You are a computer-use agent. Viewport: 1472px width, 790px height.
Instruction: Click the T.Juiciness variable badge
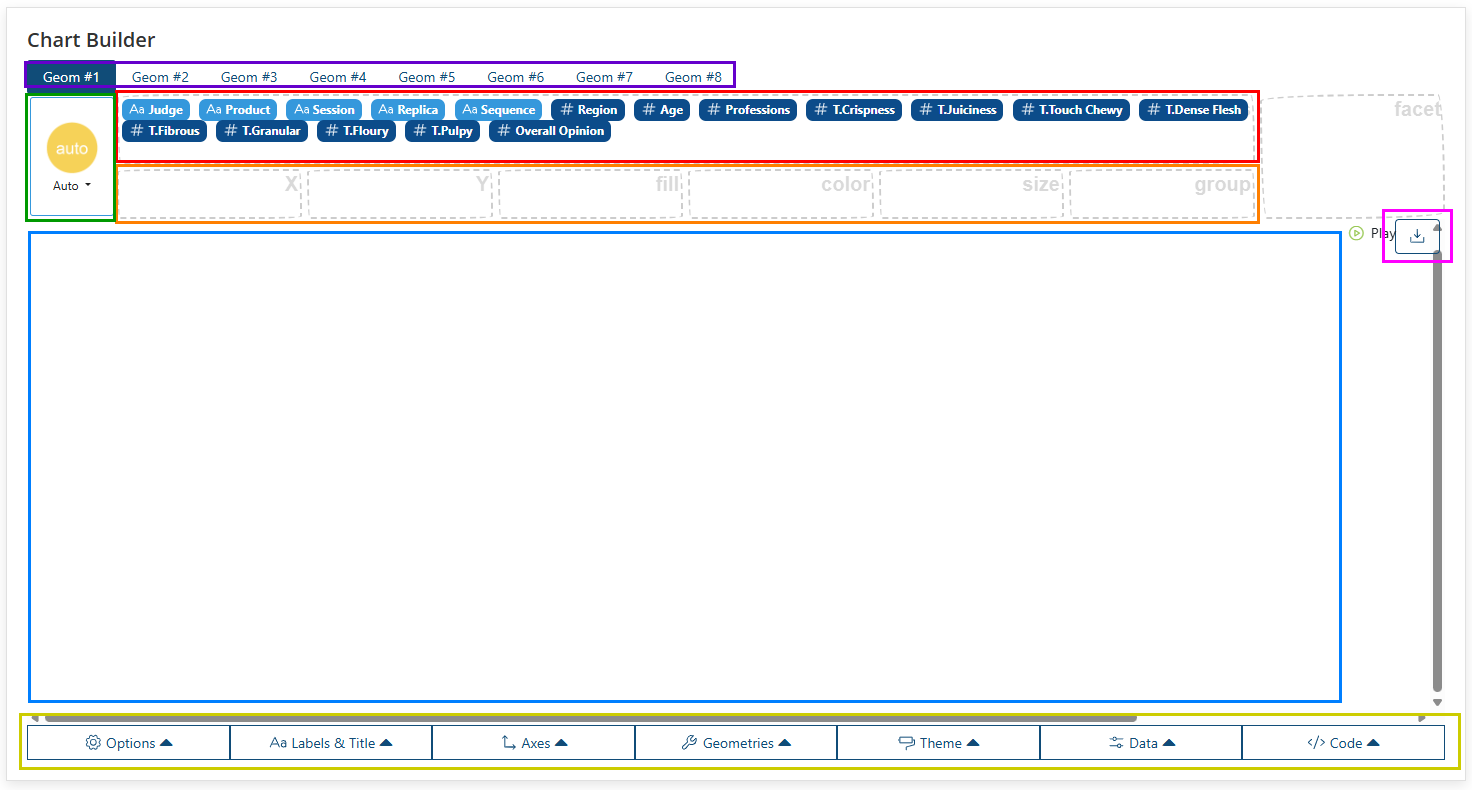click(x=957, y=110)
